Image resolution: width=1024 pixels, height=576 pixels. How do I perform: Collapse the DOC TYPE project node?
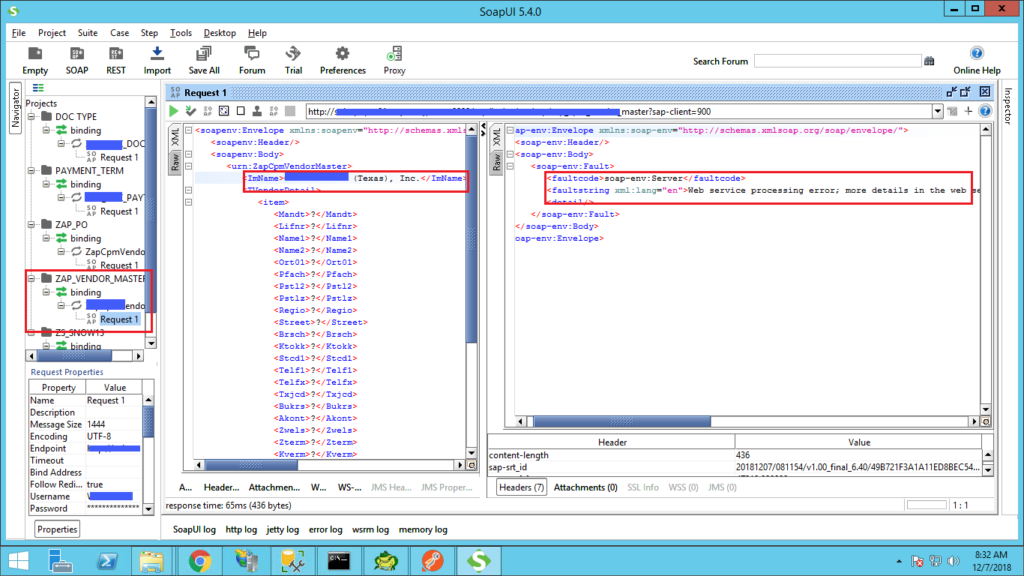point(31,117)
